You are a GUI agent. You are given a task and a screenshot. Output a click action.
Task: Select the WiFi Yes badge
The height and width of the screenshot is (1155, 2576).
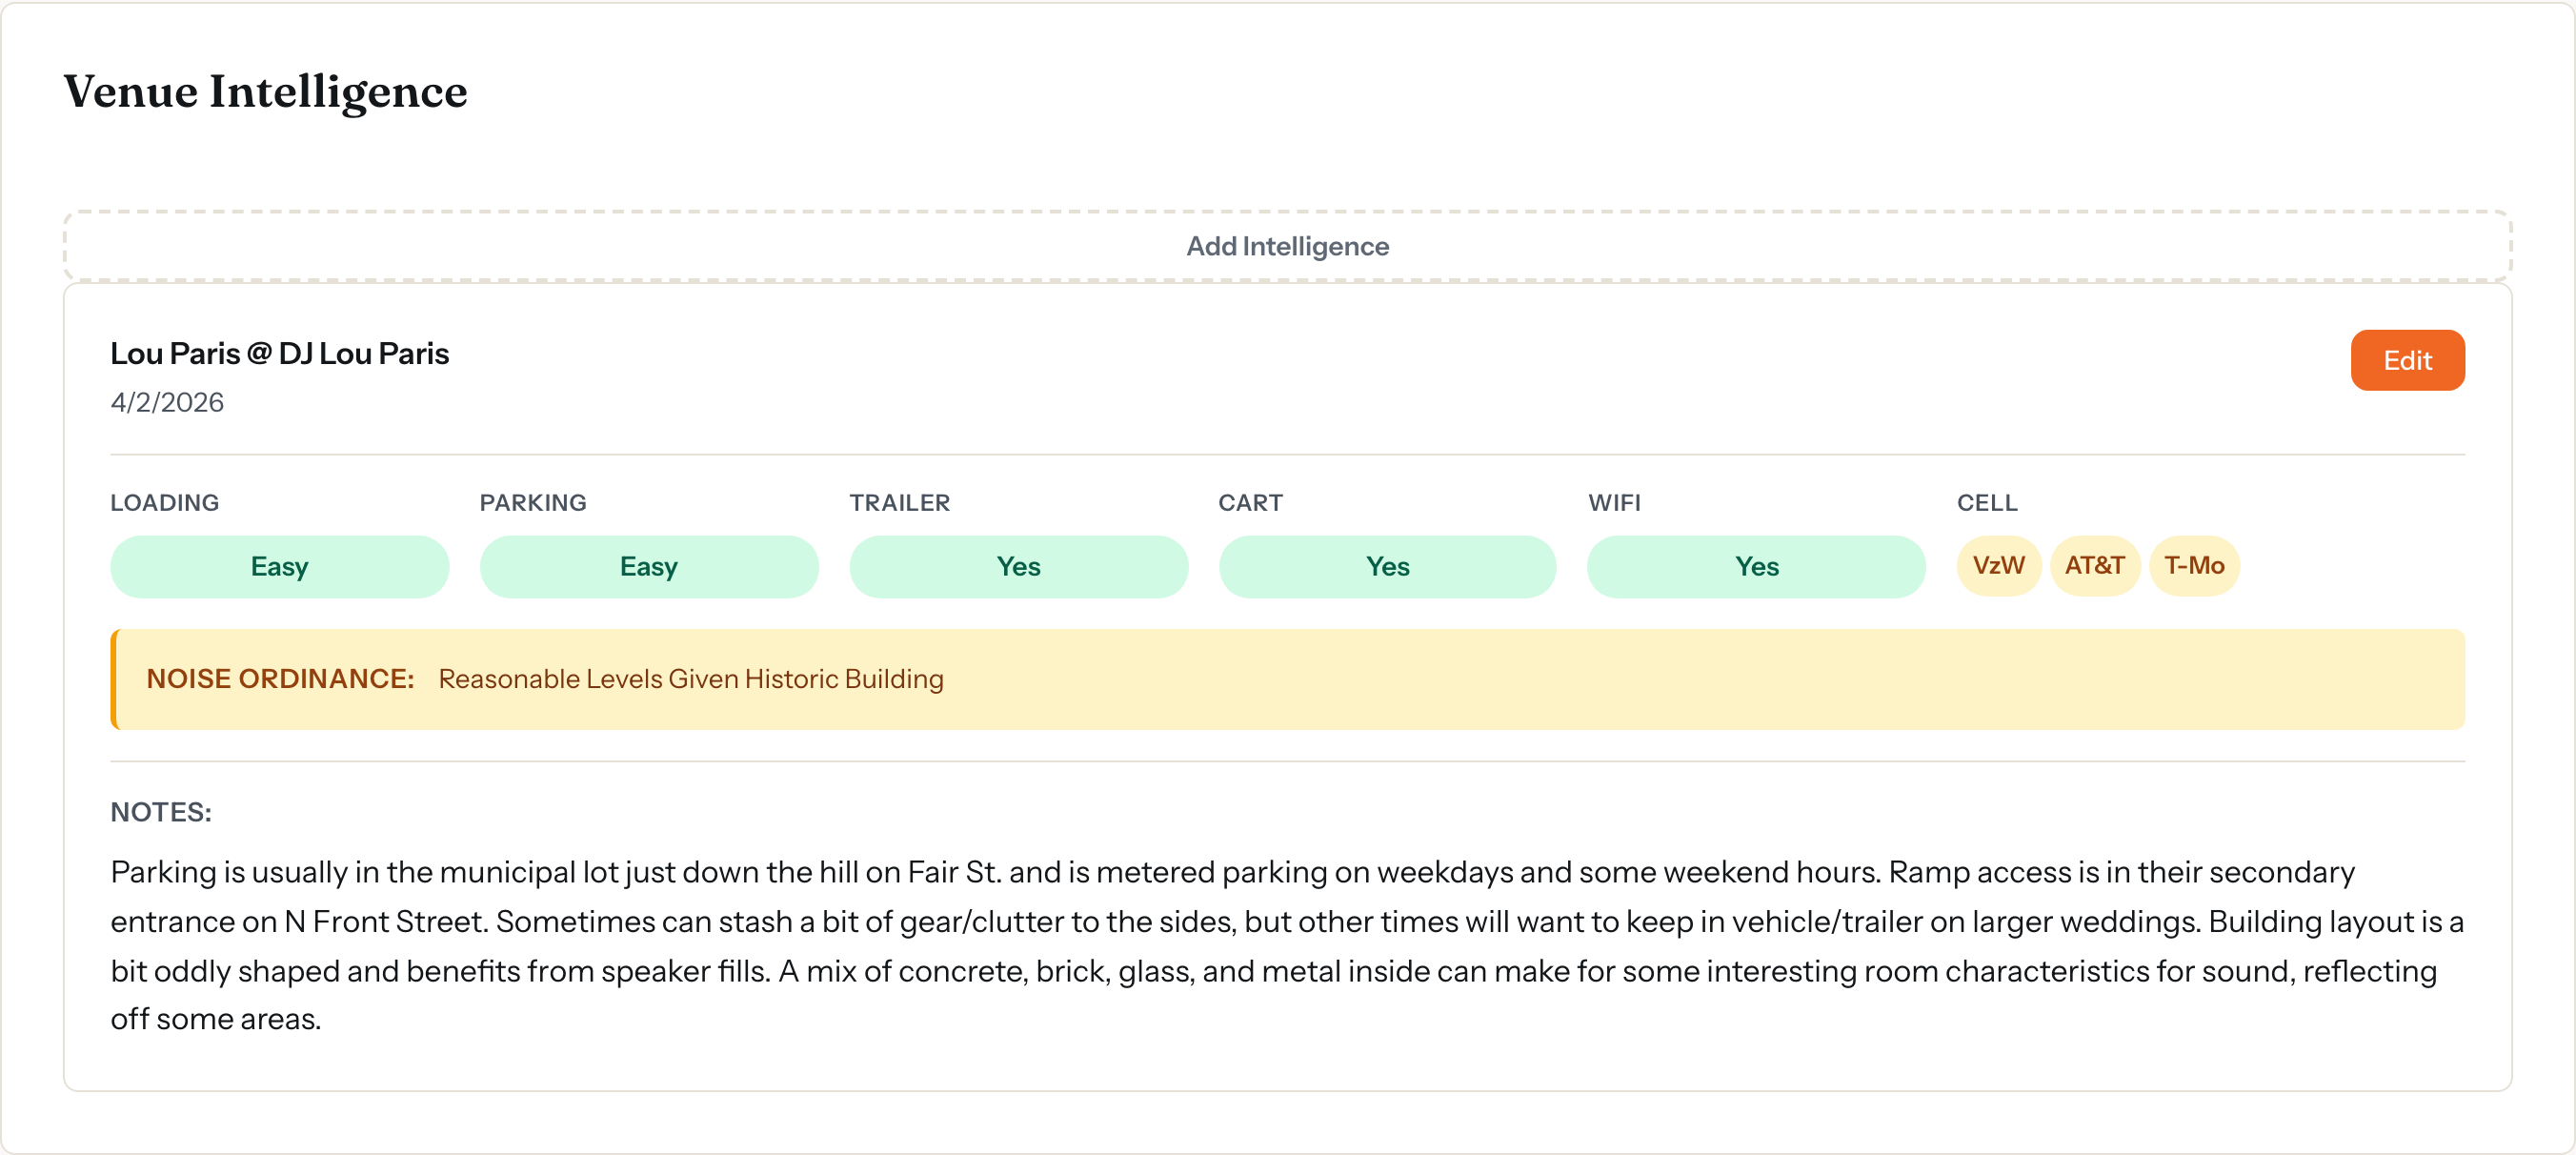coord(1756,566)
